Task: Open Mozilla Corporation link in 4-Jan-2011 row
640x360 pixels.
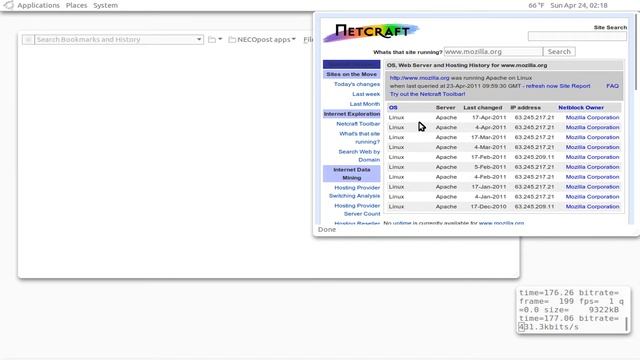Action: [x=592, y=197]
